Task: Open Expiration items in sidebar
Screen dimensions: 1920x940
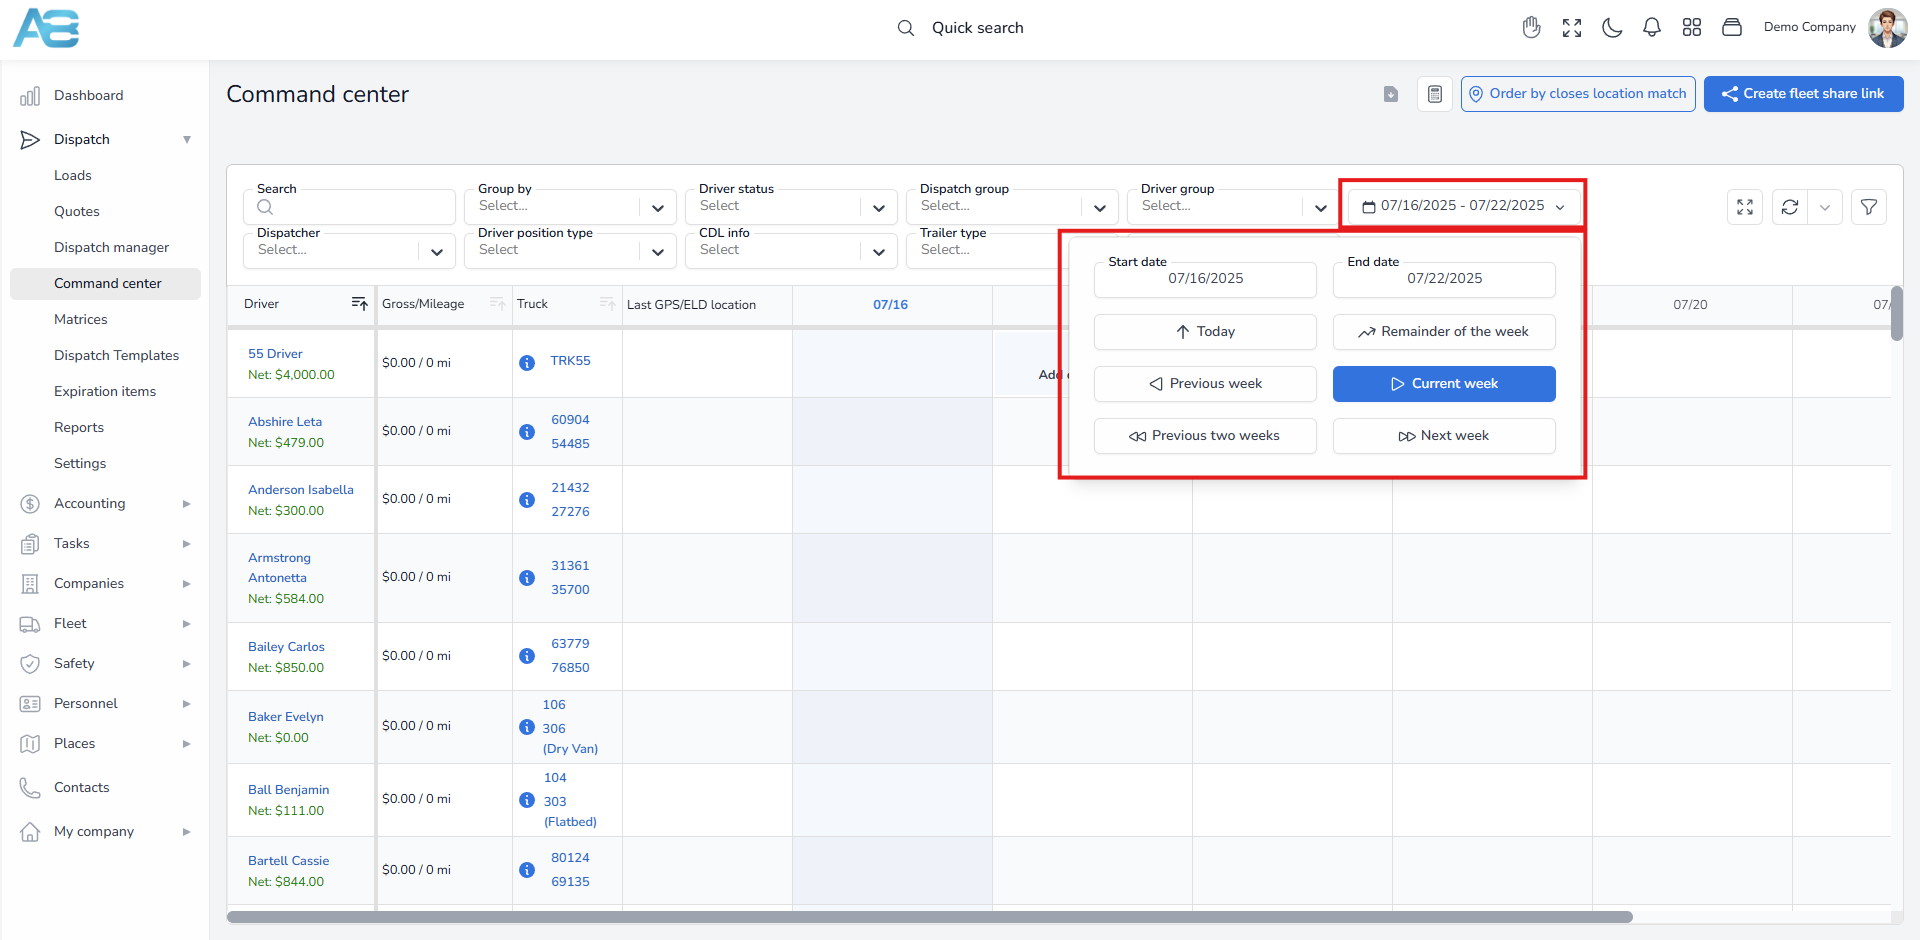Action: pos(105,392)
